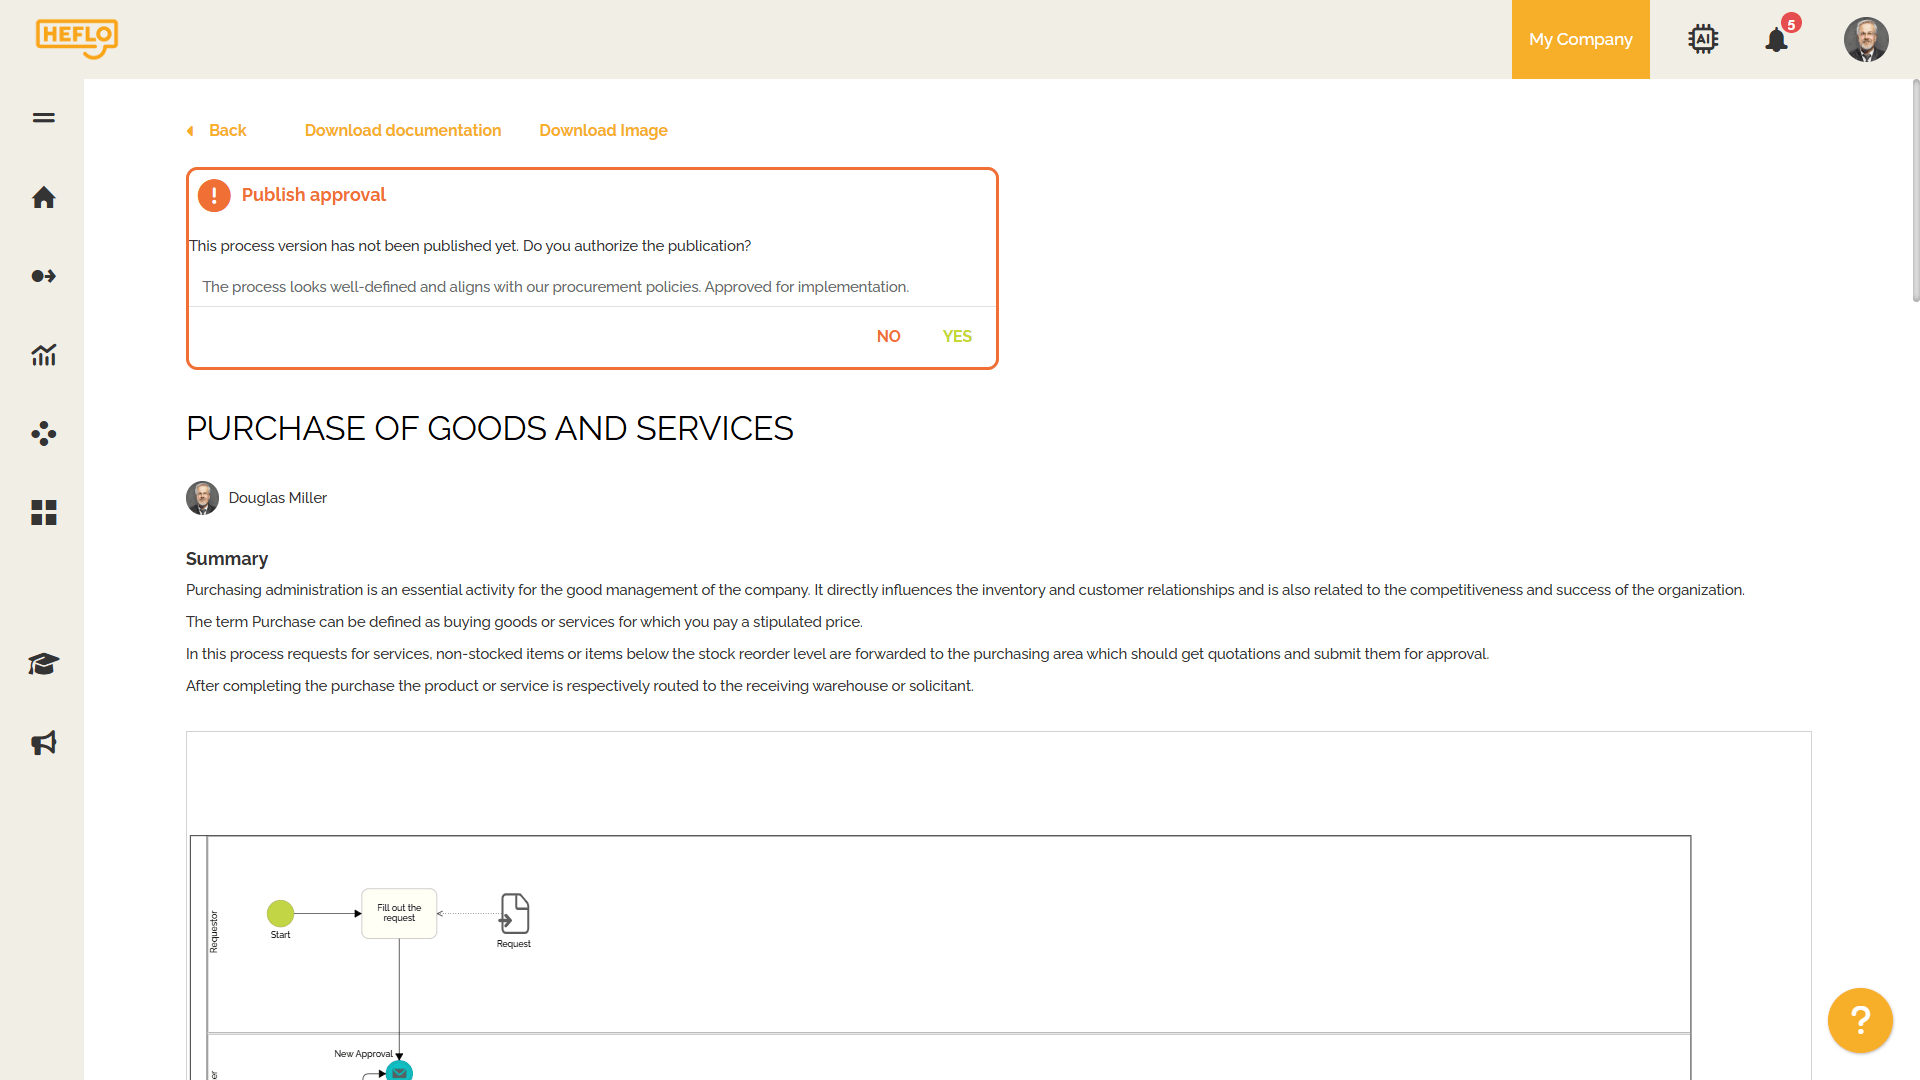Open the AI chip assistant icon

tap(1703, 39)
